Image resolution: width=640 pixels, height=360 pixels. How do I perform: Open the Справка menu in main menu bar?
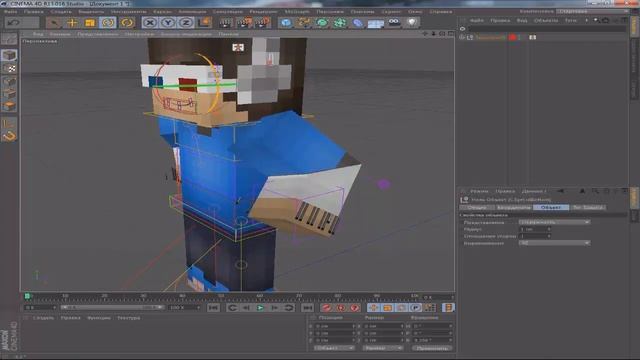pos(441,12)
